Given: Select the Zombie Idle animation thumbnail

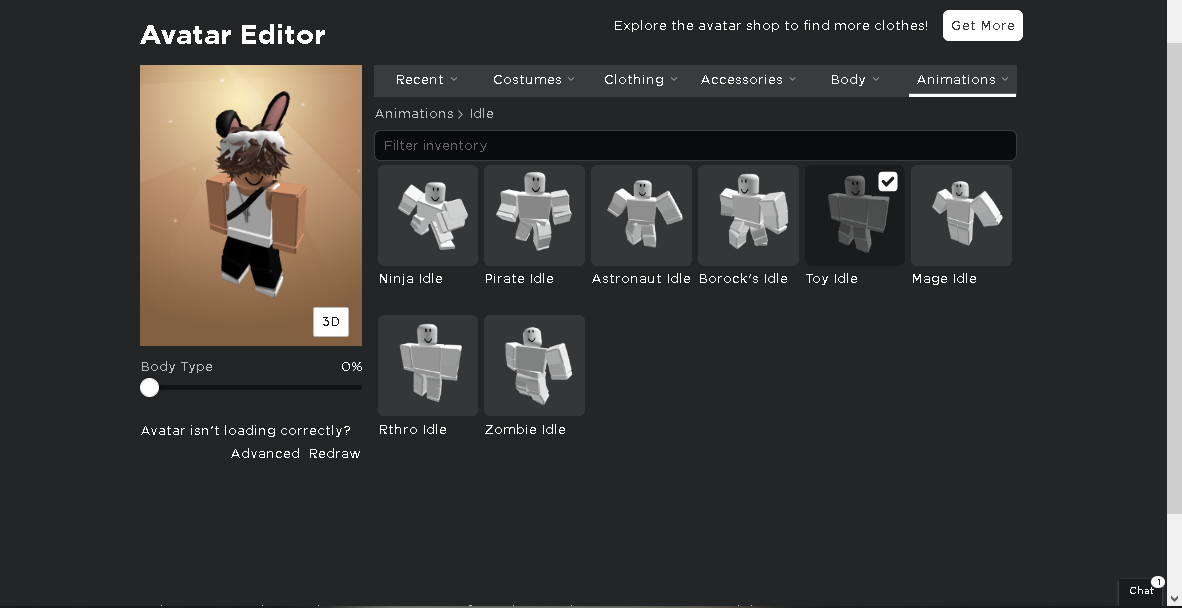Looking at the screenshot, I should pos(534,365).
